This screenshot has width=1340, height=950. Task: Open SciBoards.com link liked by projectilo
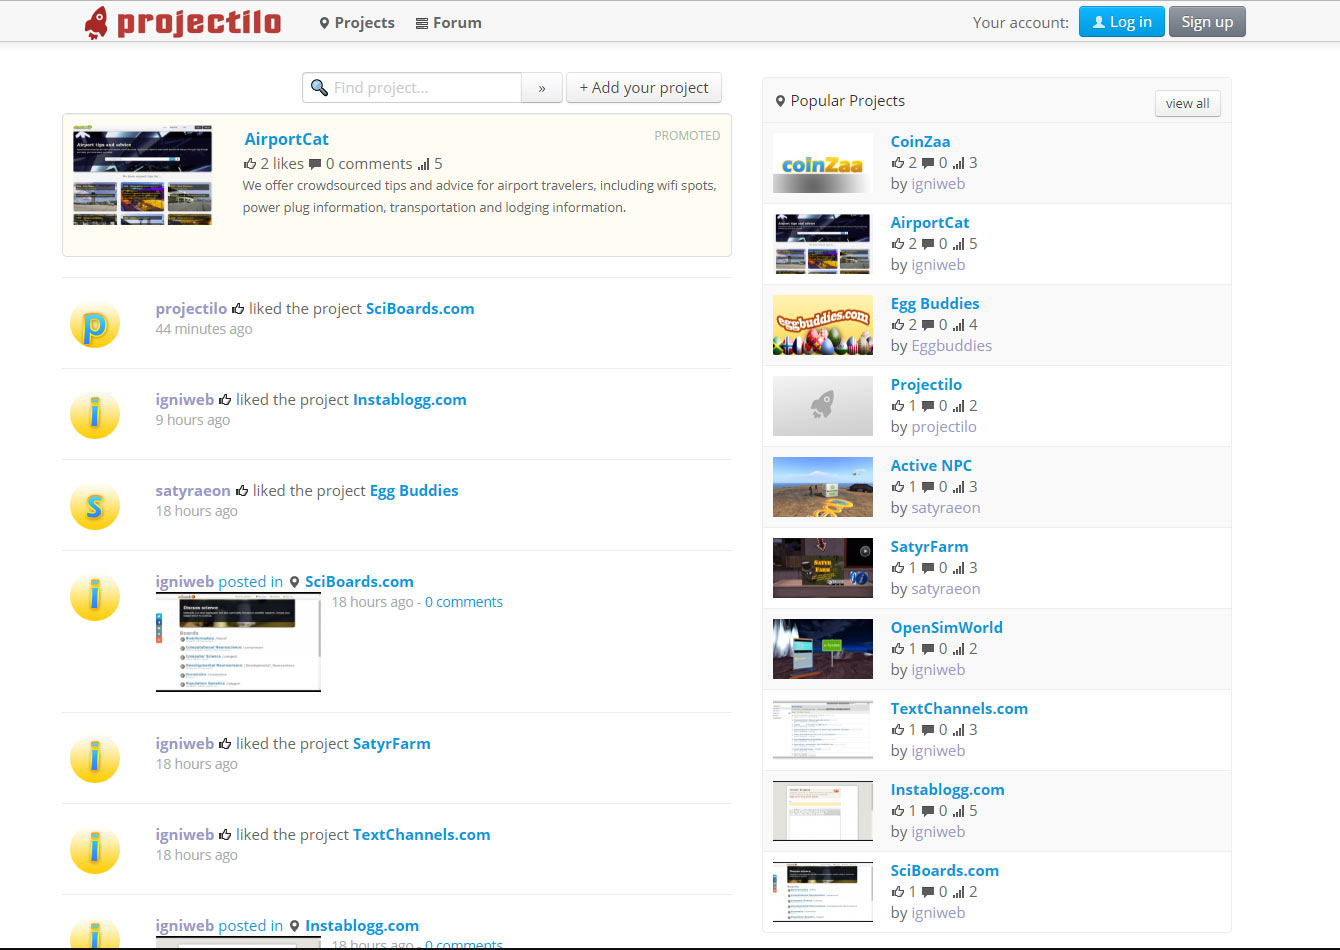pos(420,309)
